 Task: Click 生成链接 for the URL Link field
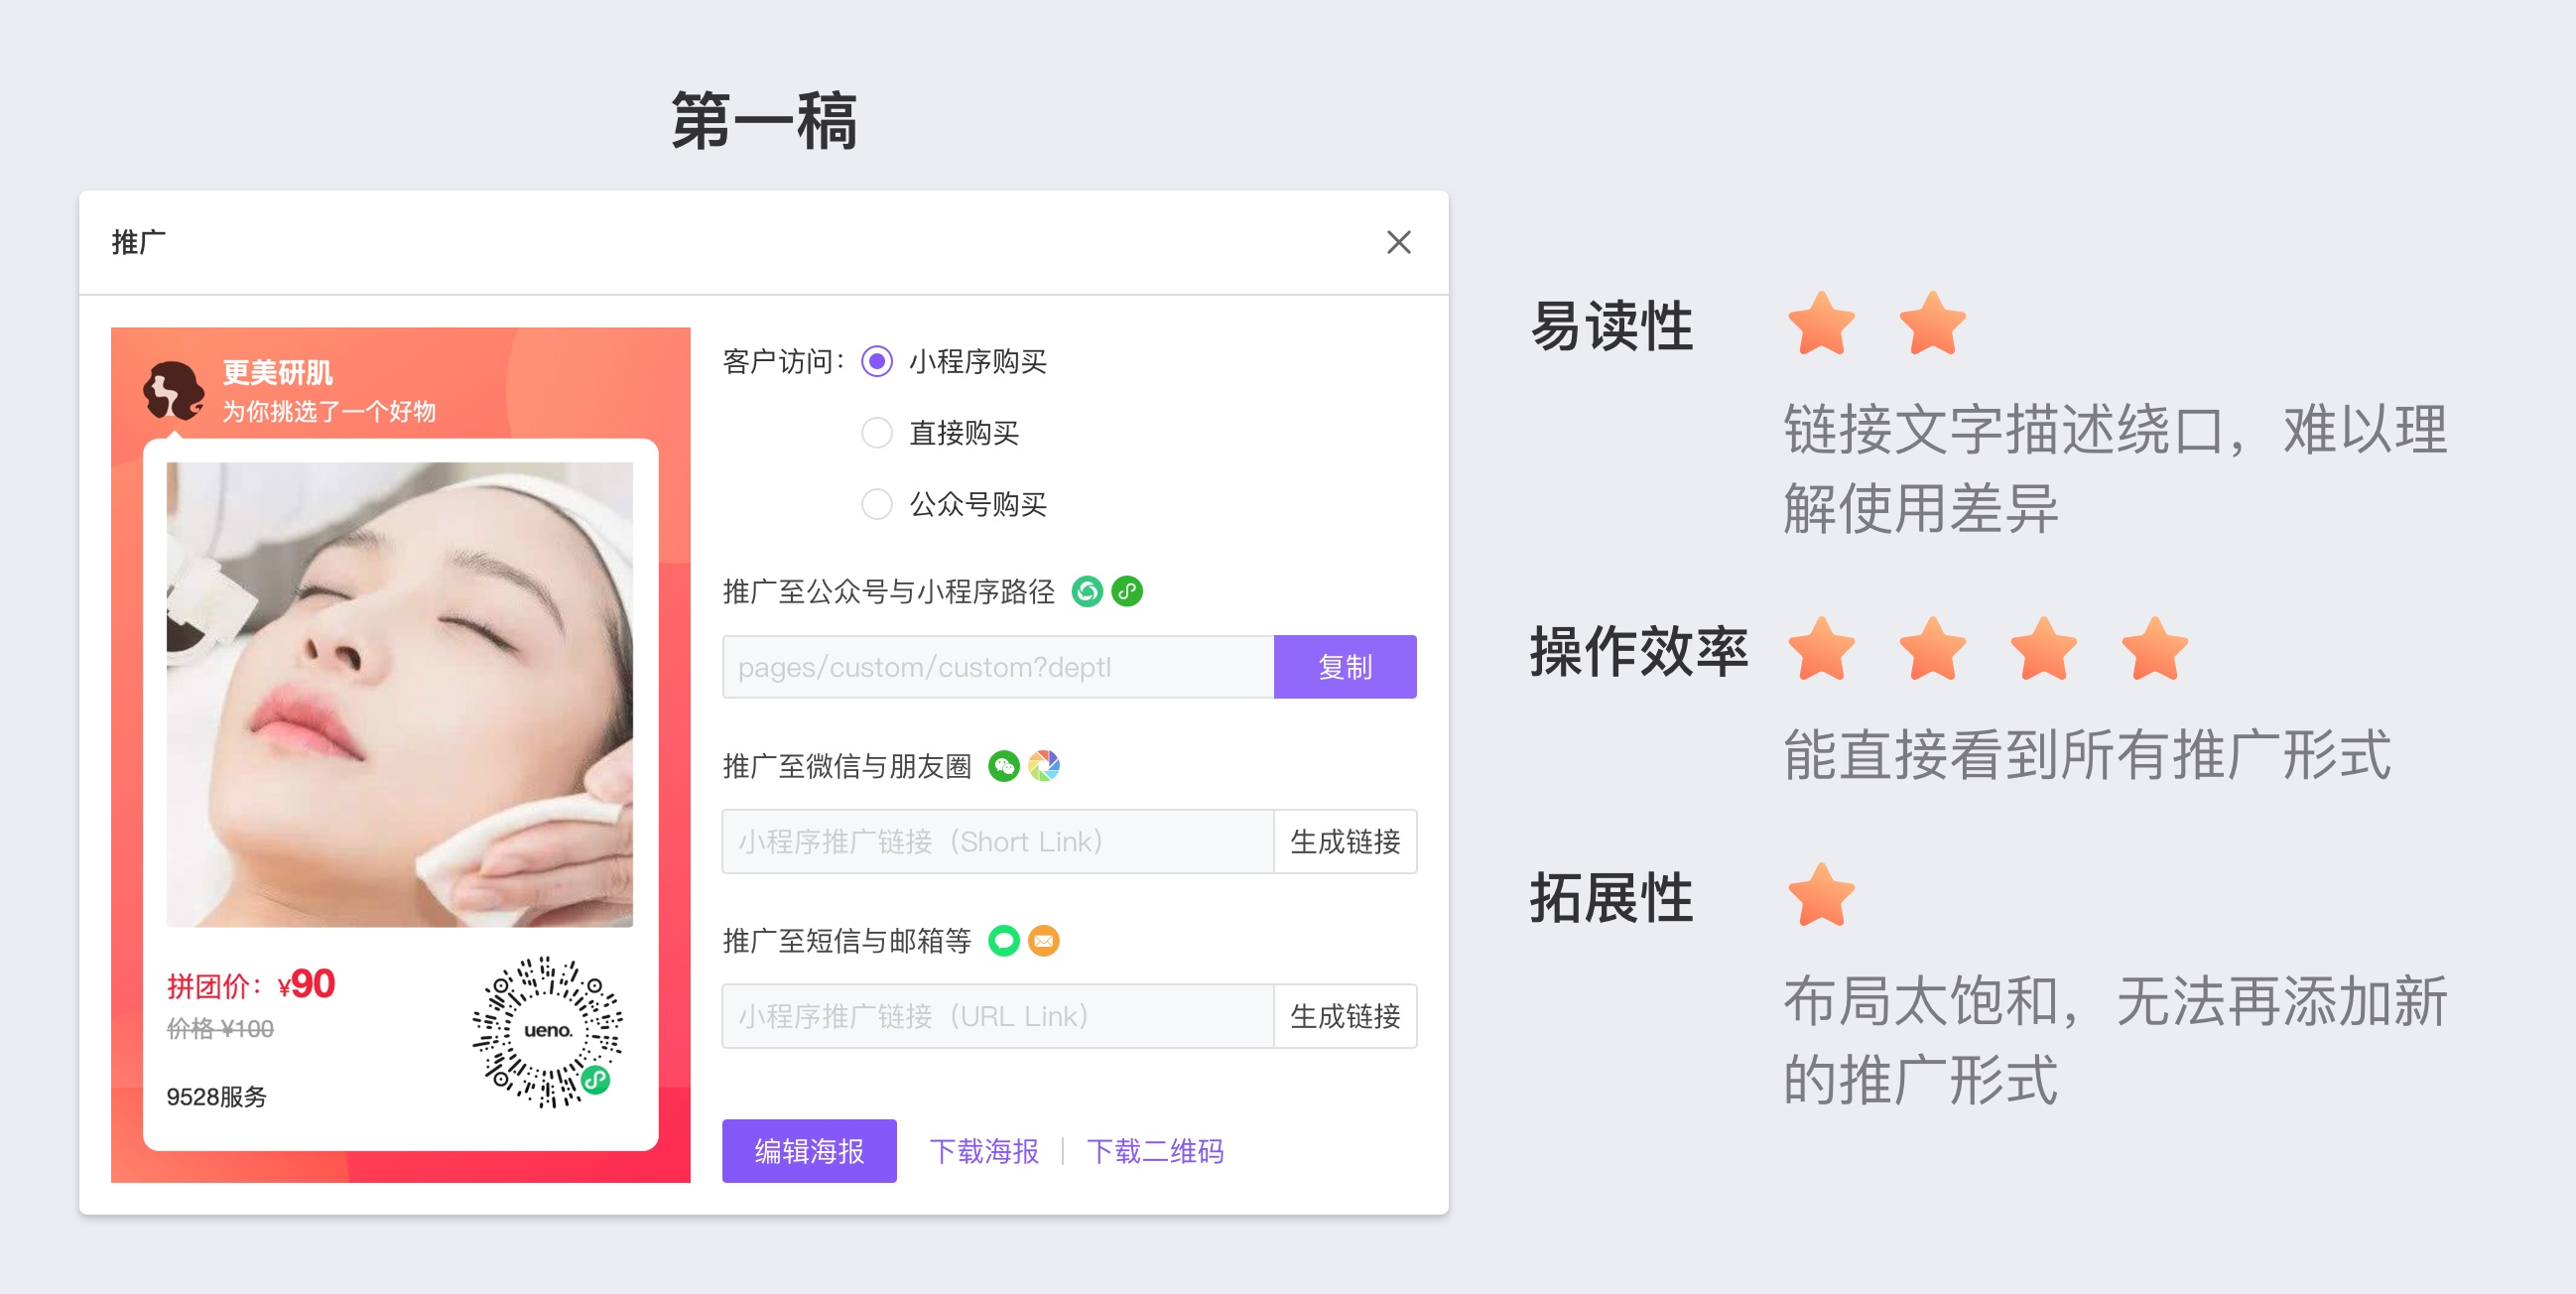click(x=1344, y=1016)
